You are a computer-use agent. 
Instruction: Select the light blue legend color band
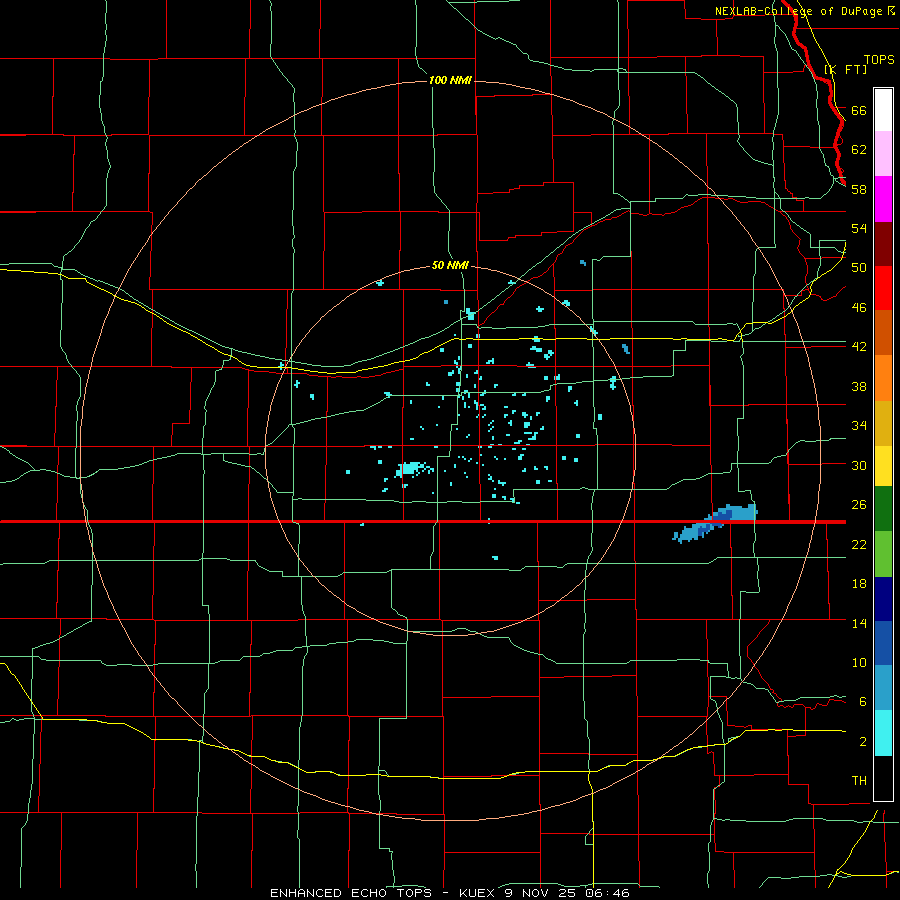tap(883, 688)
